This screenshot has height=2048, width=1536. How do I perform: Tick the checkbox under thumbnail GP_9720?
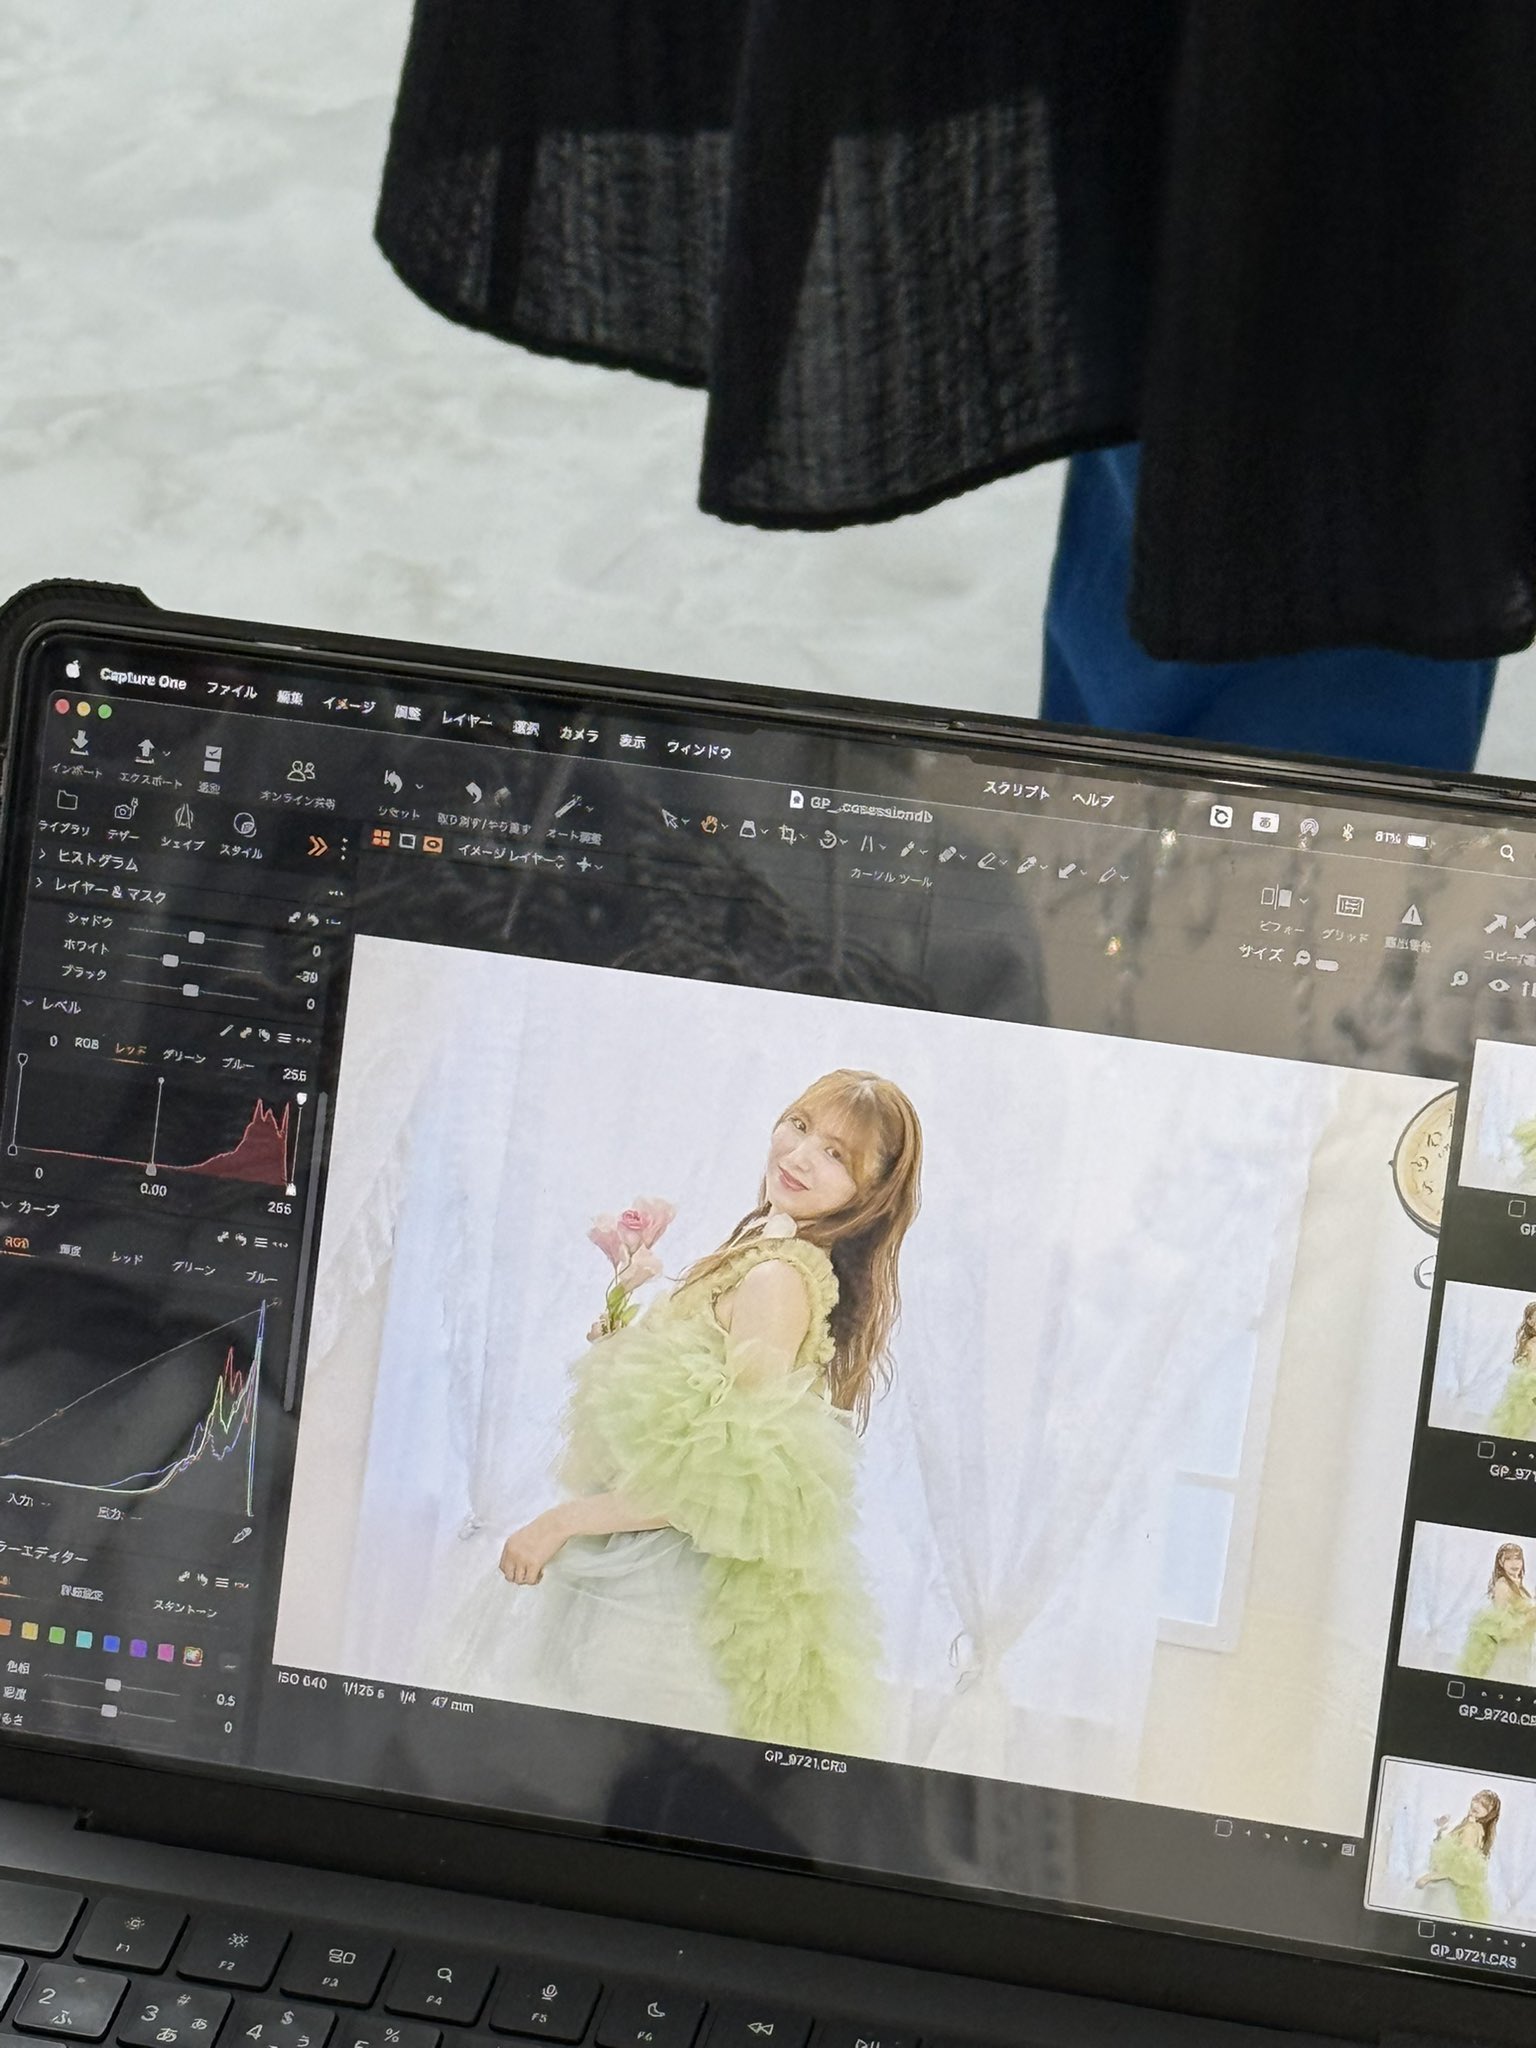pos(1456,1689)
